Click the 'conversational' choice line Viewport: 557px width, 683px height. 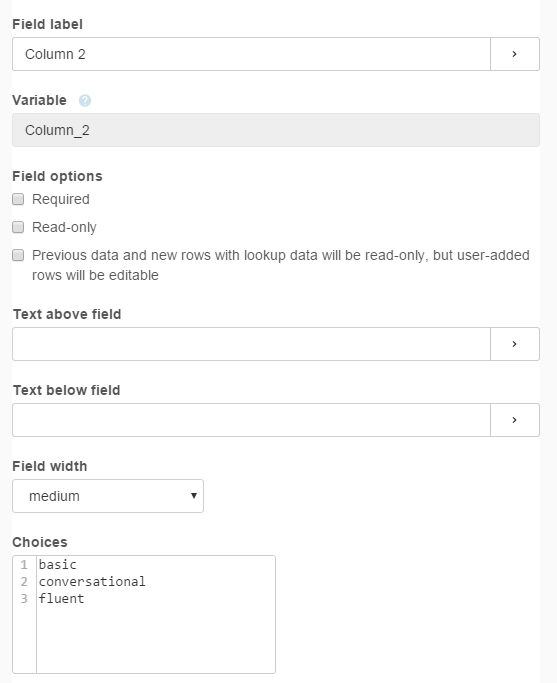92,582
